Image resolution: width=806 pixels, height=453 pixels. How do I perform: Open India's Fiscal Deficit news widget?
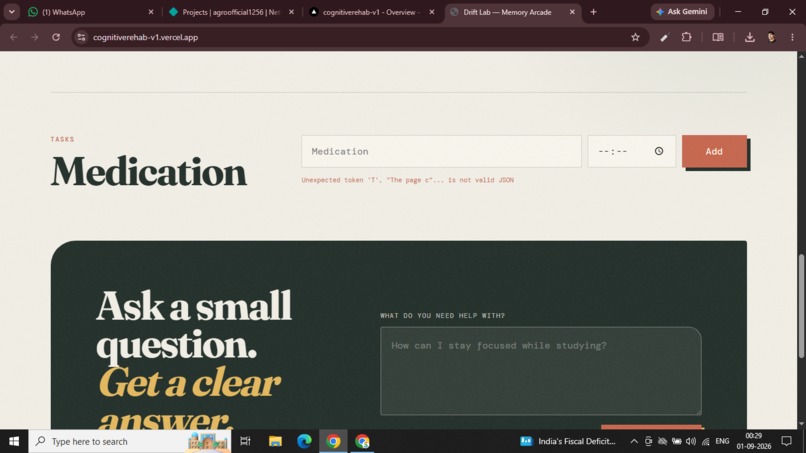point(567,441)
